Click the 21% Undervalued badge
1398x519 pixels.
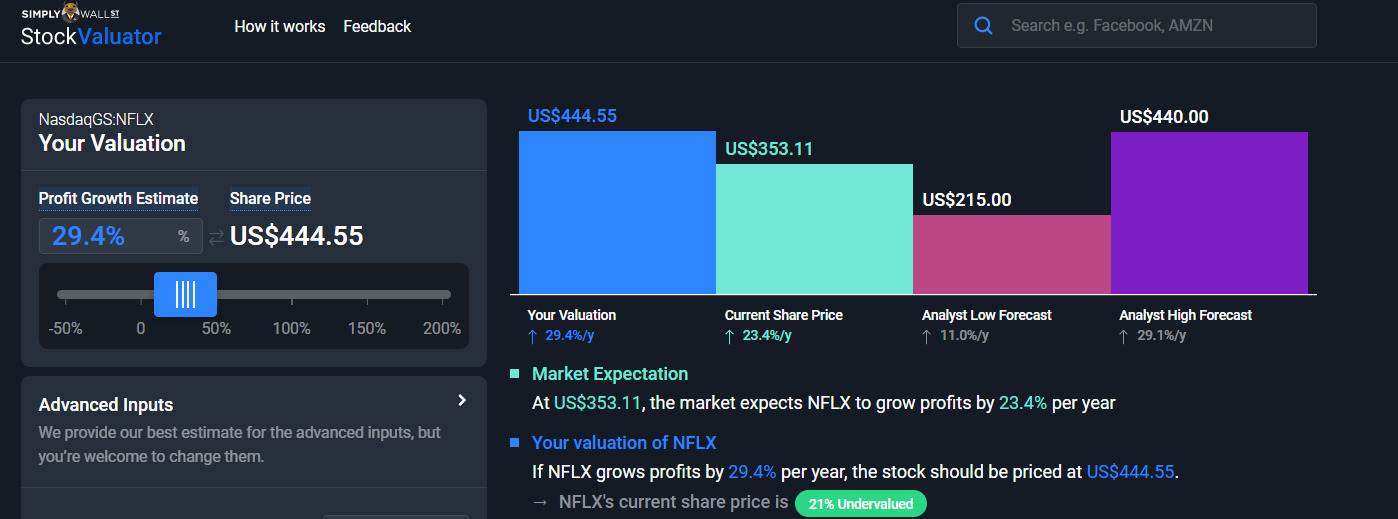coord(861,504)
